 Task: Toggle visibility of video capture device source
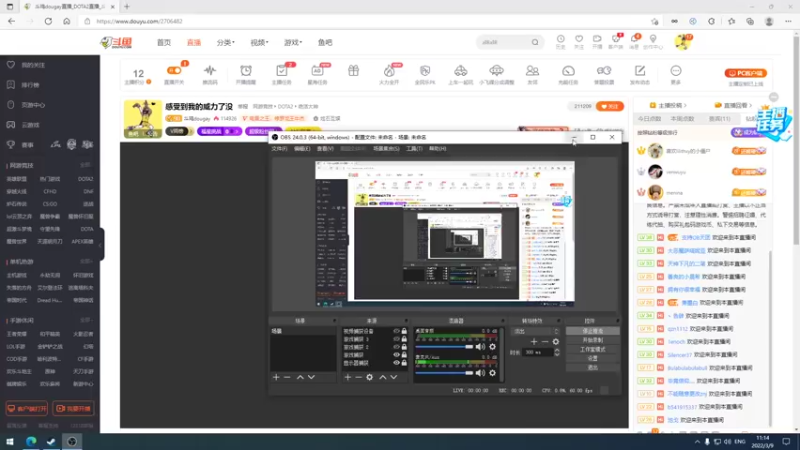(x=396, y=331)
